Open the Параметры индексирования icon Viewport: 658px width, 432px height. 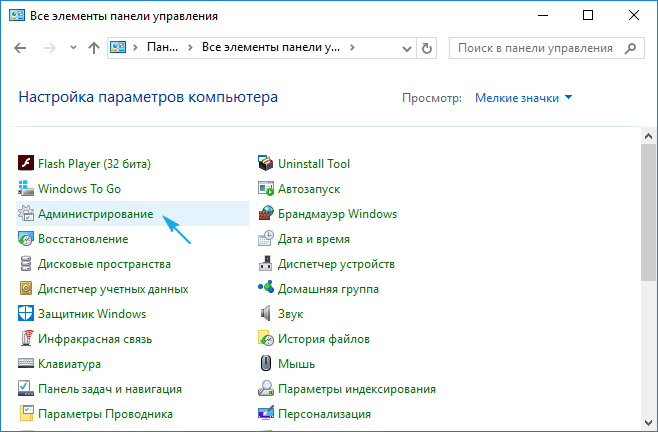point(266,388)
